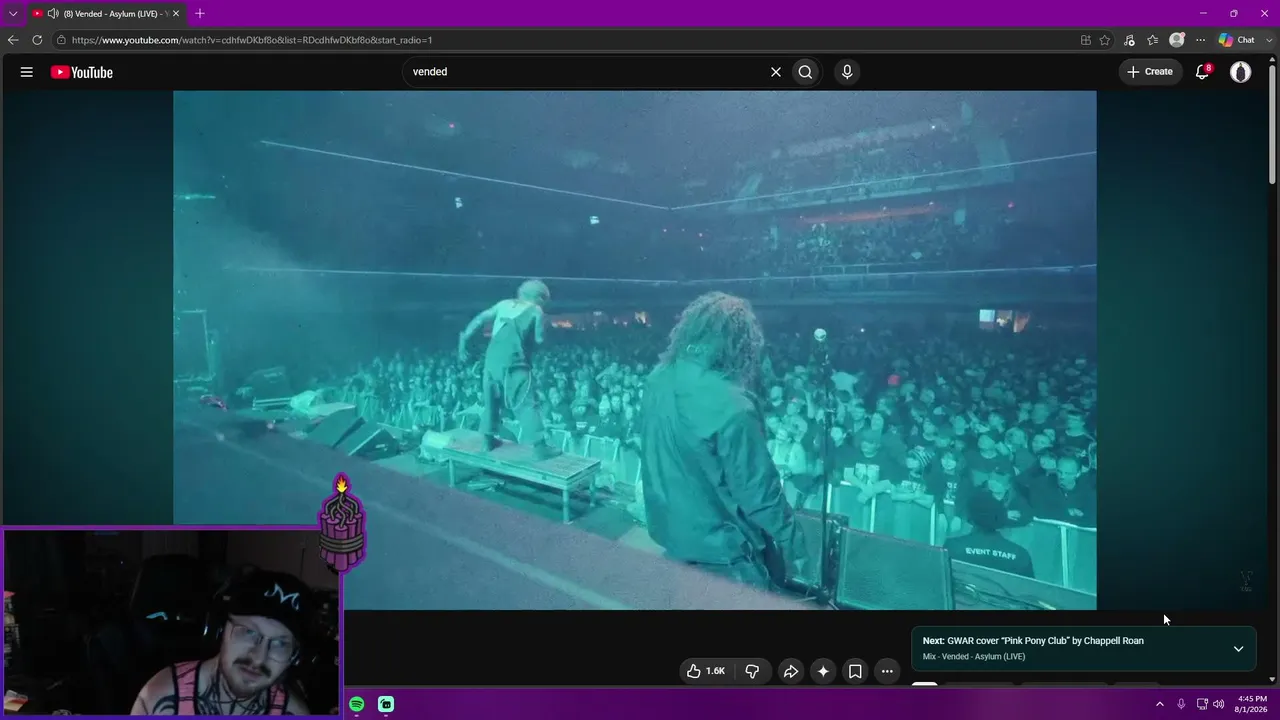This screenshot has width=1280, height=720.
Task: Open the browser tab list dropdown
Action: (13, 14)
